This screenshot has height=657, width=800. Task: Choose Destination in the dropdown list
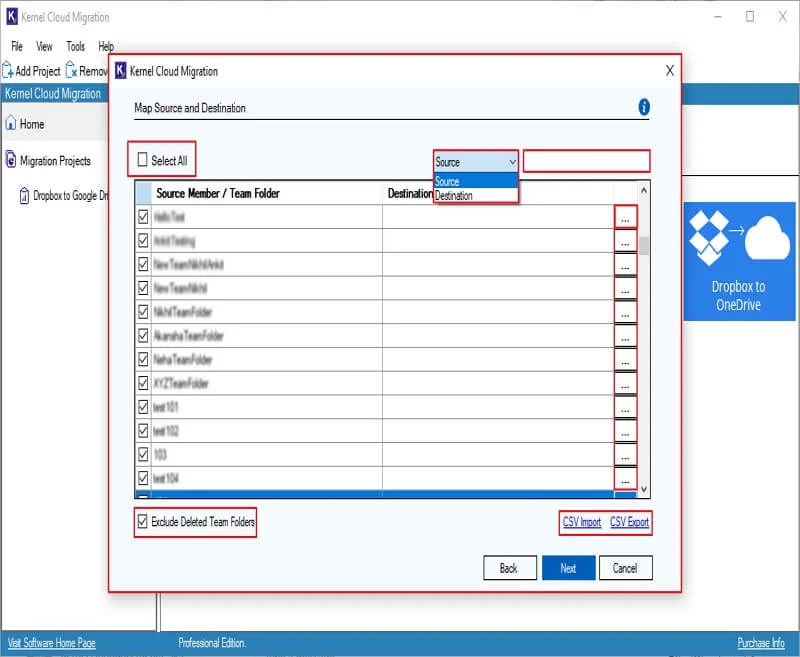coord(476,195)
